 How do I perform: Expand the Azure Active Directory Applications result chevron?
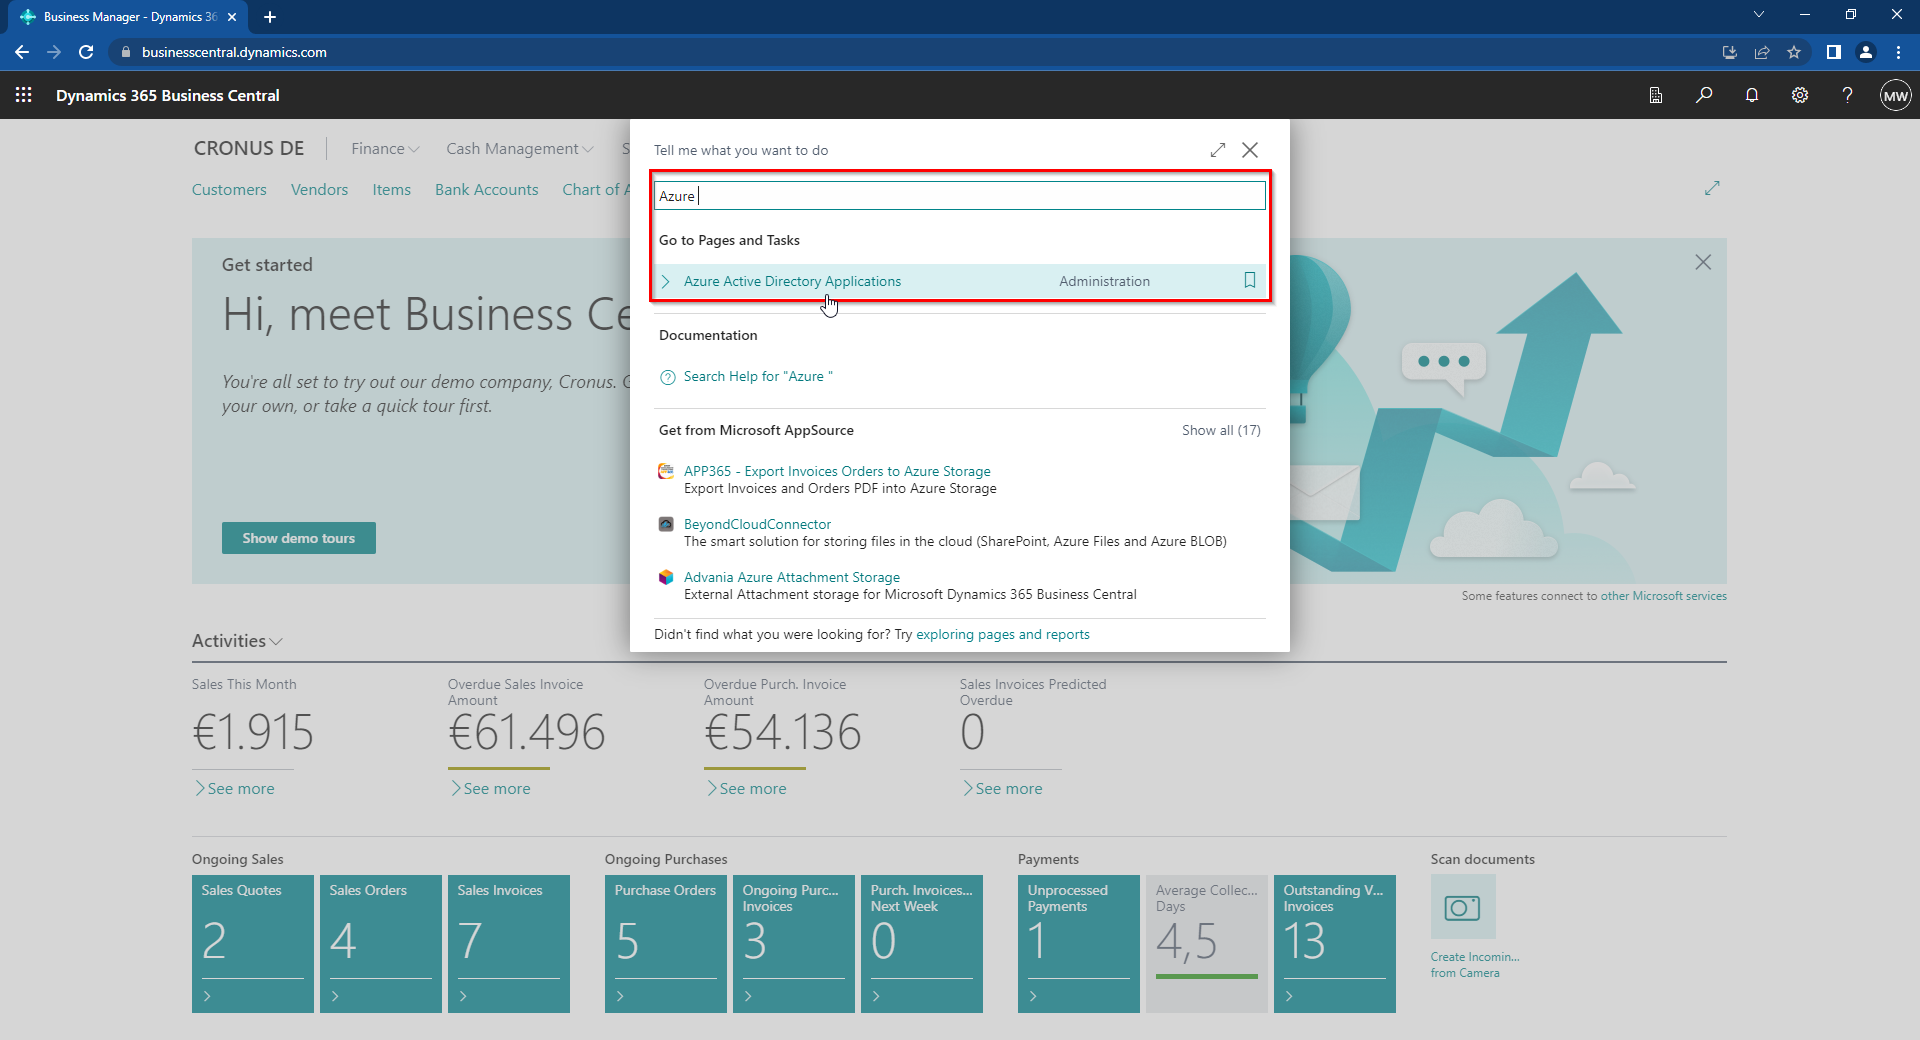[x=666, y=281]
